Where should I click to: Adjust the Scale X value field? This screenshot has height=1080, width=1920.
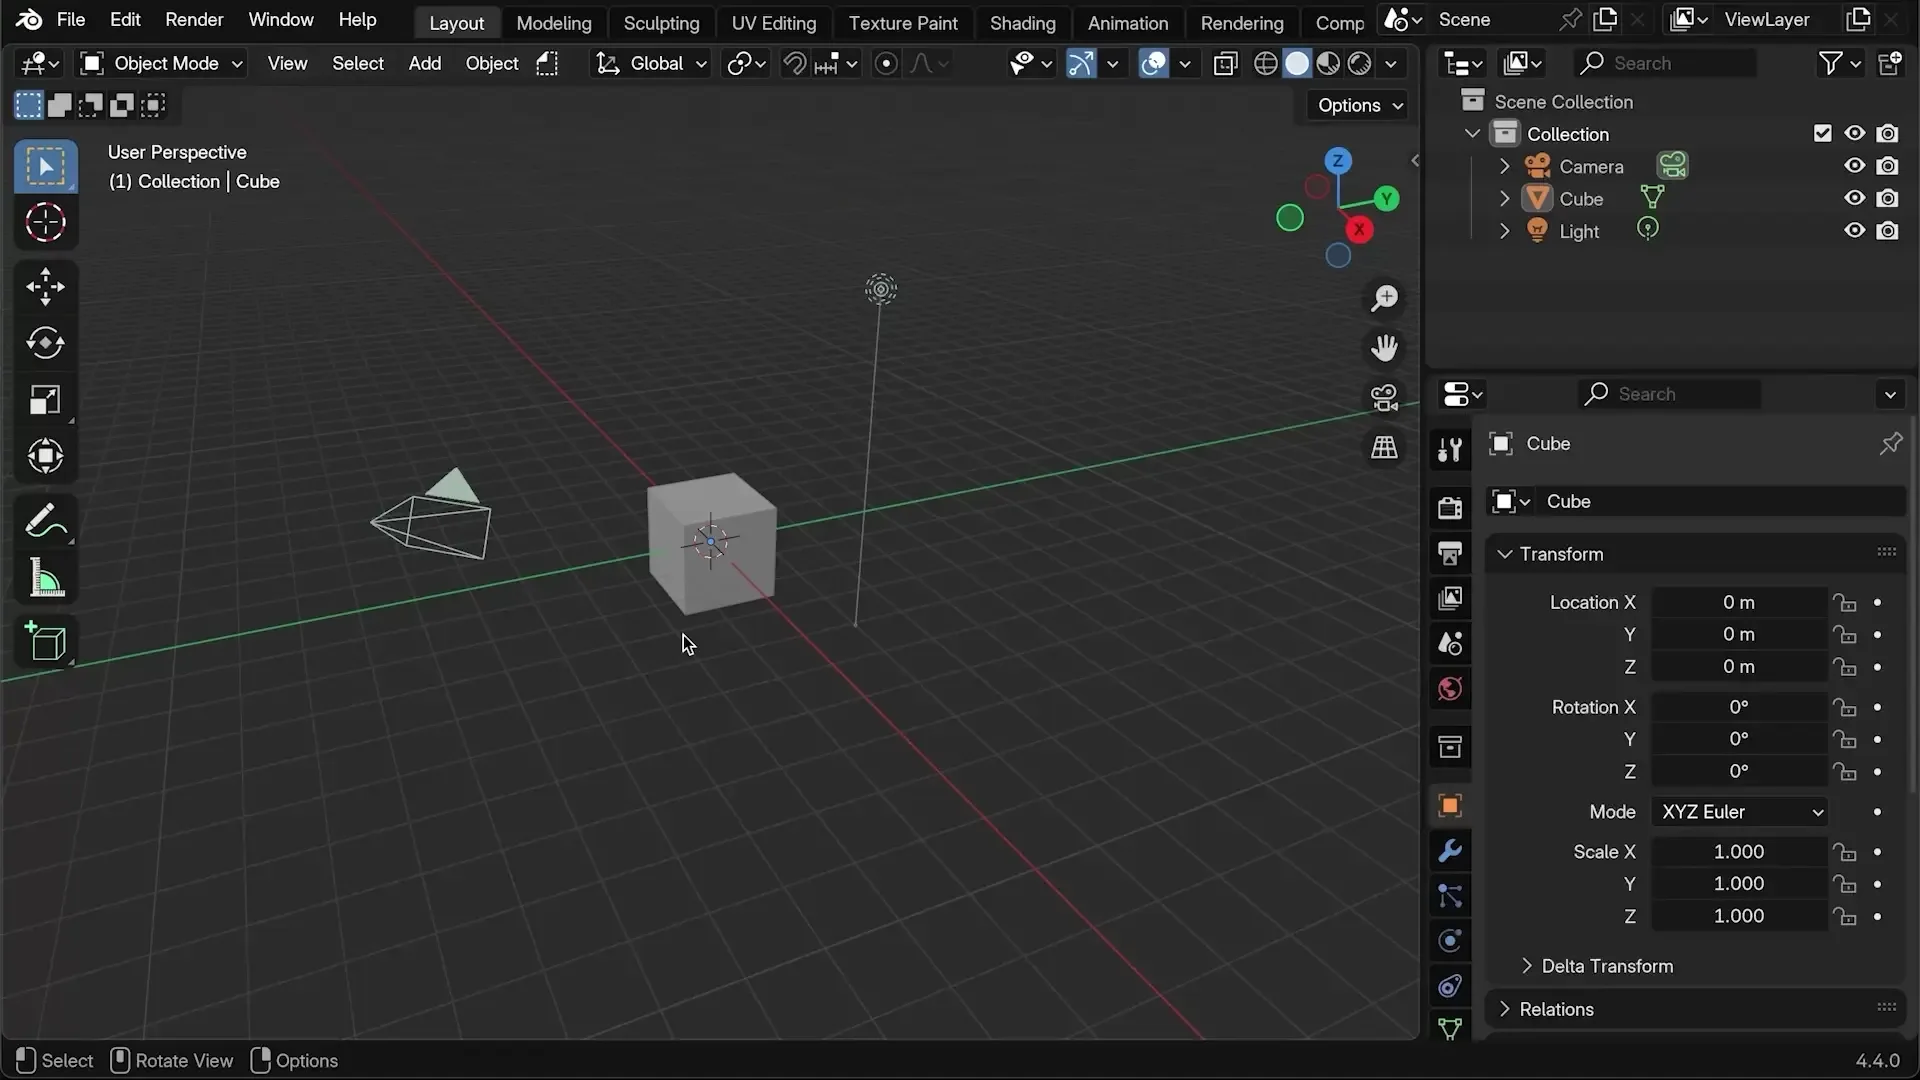click(x=1739, y=852)
